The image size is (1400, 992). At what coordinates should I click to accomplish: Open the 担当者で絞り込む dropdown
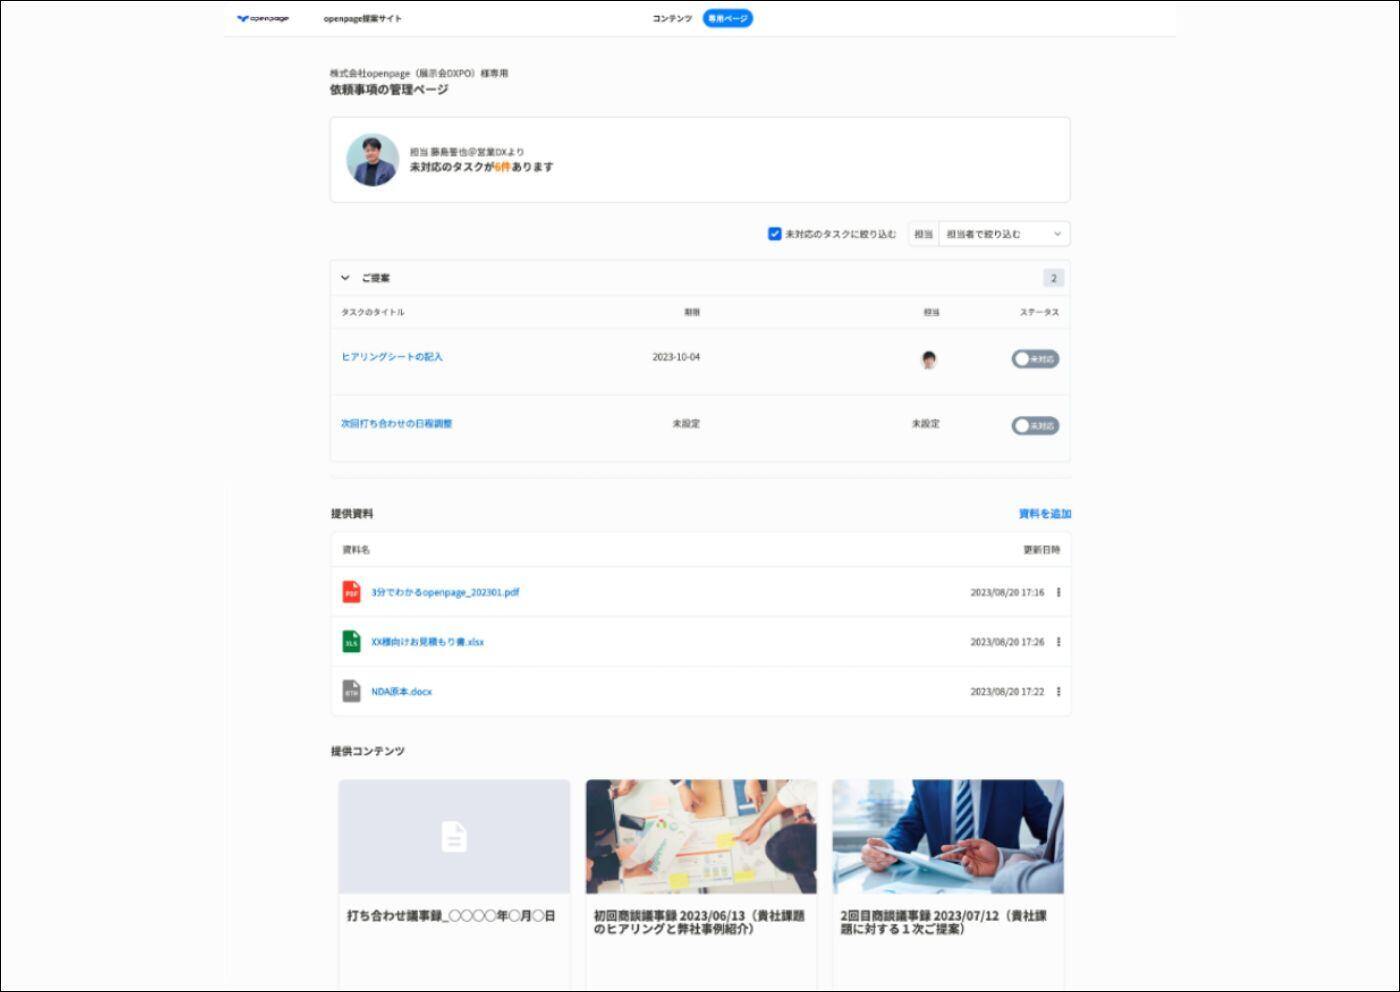click(1004, 234)
